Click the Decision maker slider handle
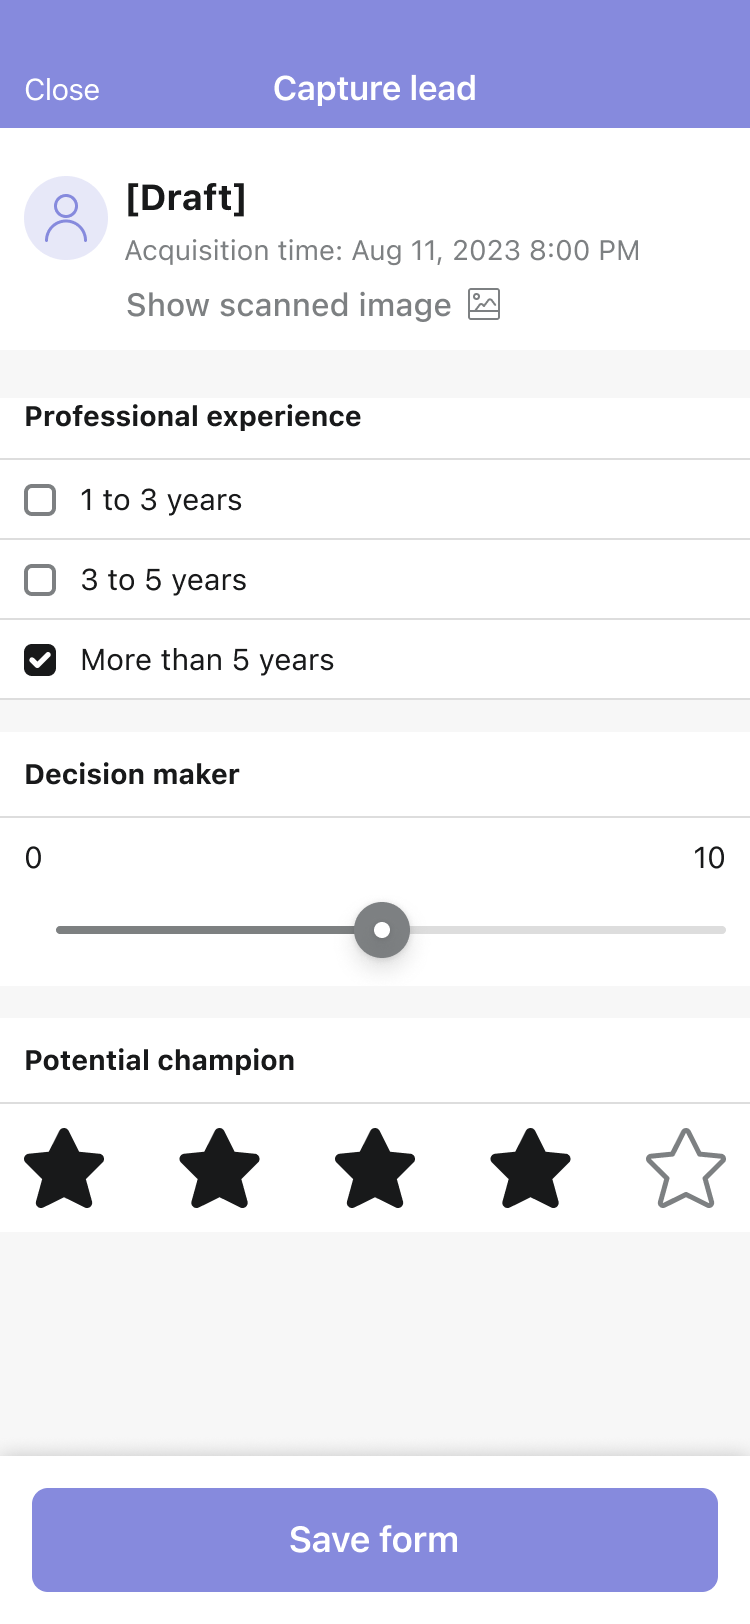 click(x=382, y=930)
